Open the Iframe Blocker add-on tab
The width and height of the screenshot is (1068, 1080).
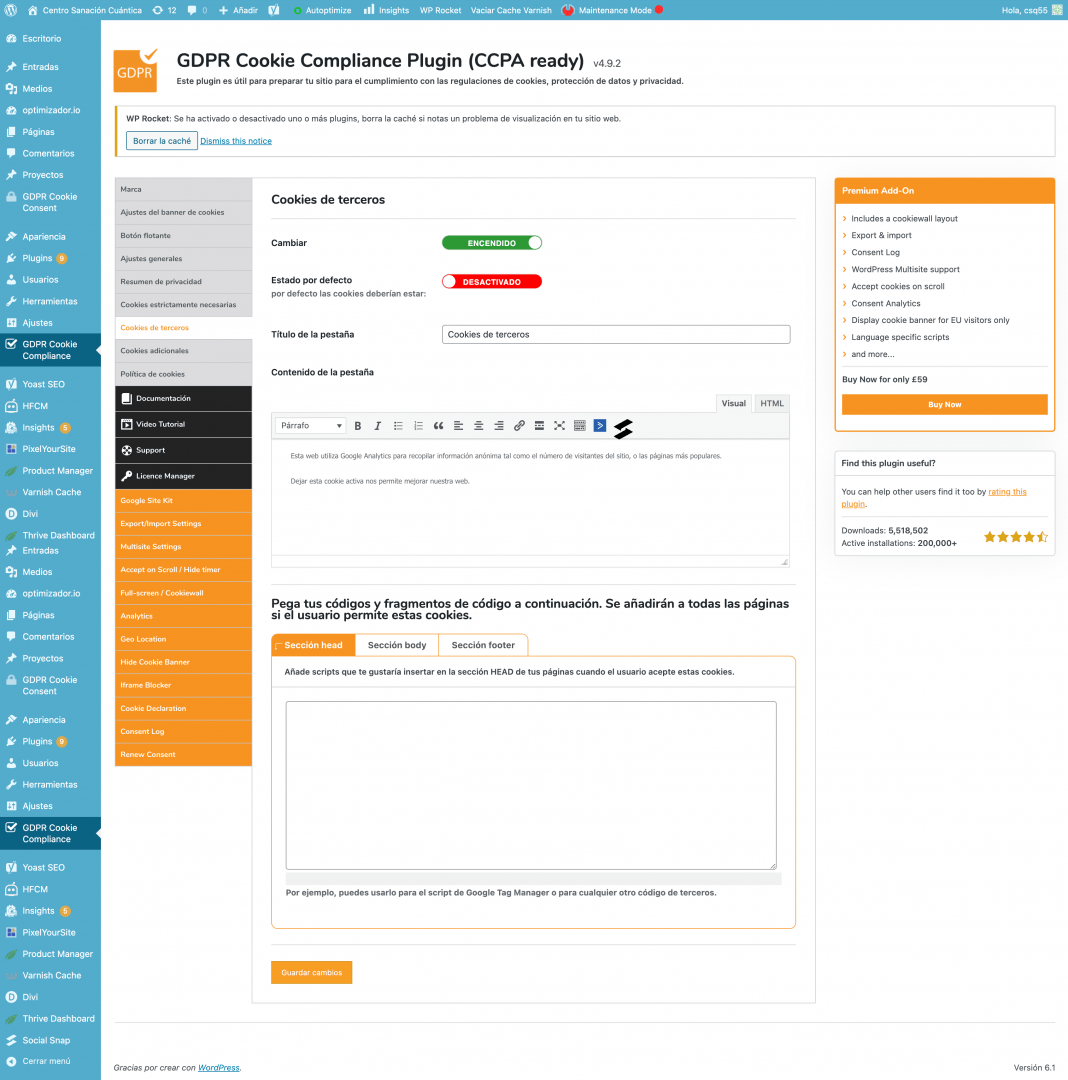(x=183, y=685)
